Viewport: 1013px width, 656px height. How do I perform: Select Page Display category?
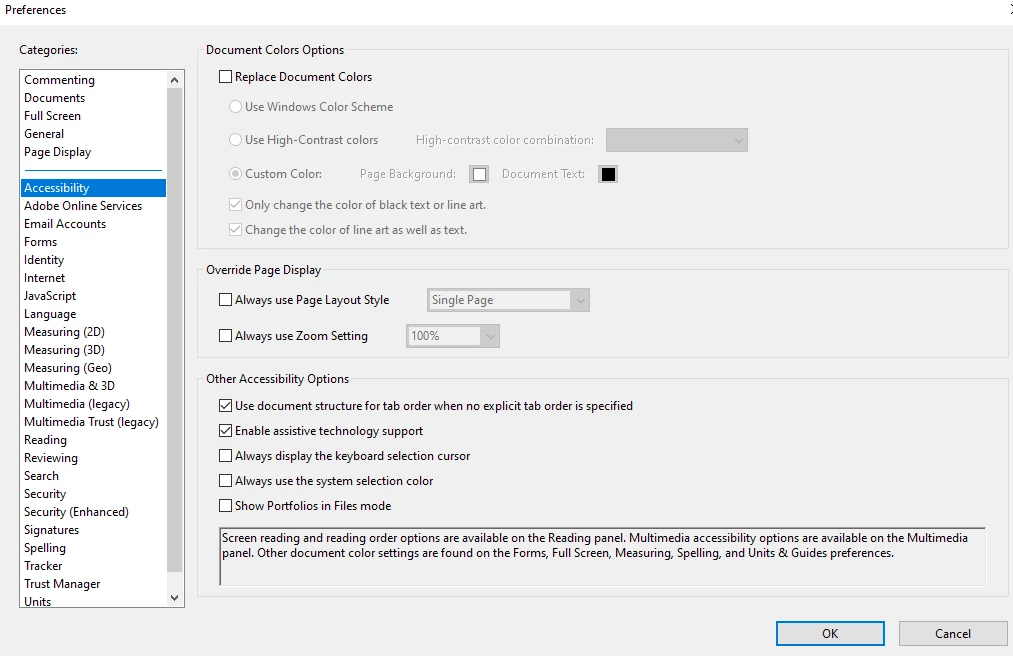pyautogui.click(x=93, y=153)
